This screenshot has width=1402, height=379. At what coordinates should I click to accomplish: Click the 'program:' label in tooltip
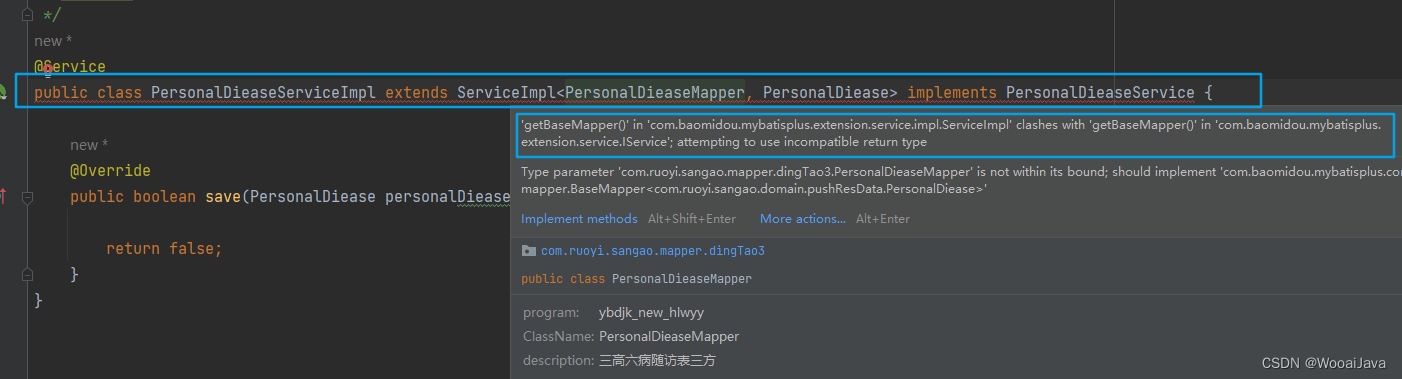(x=551, y=313)
